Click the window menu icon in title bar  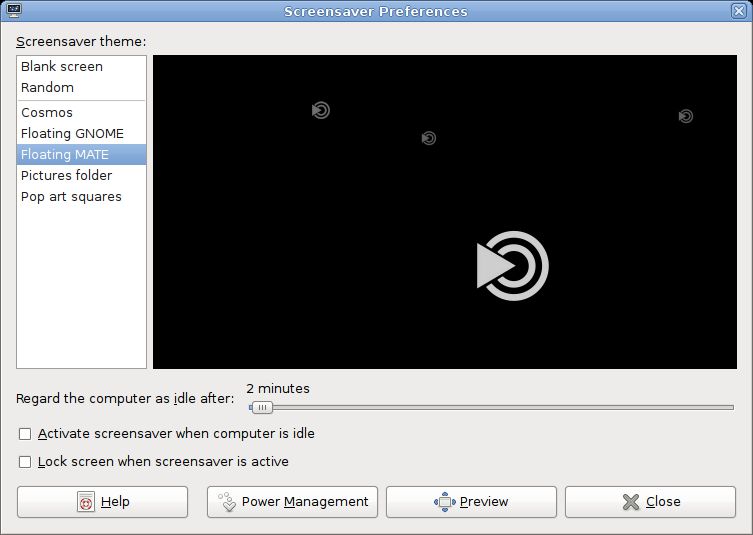pyautogui.click(x=13, y=11)
